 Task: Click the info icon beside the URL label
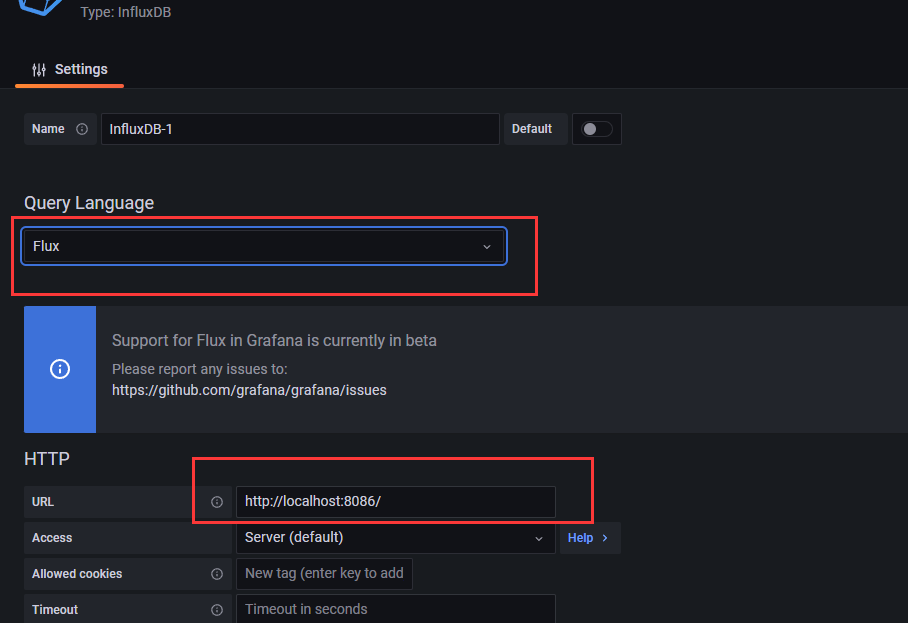coord(217,502)
